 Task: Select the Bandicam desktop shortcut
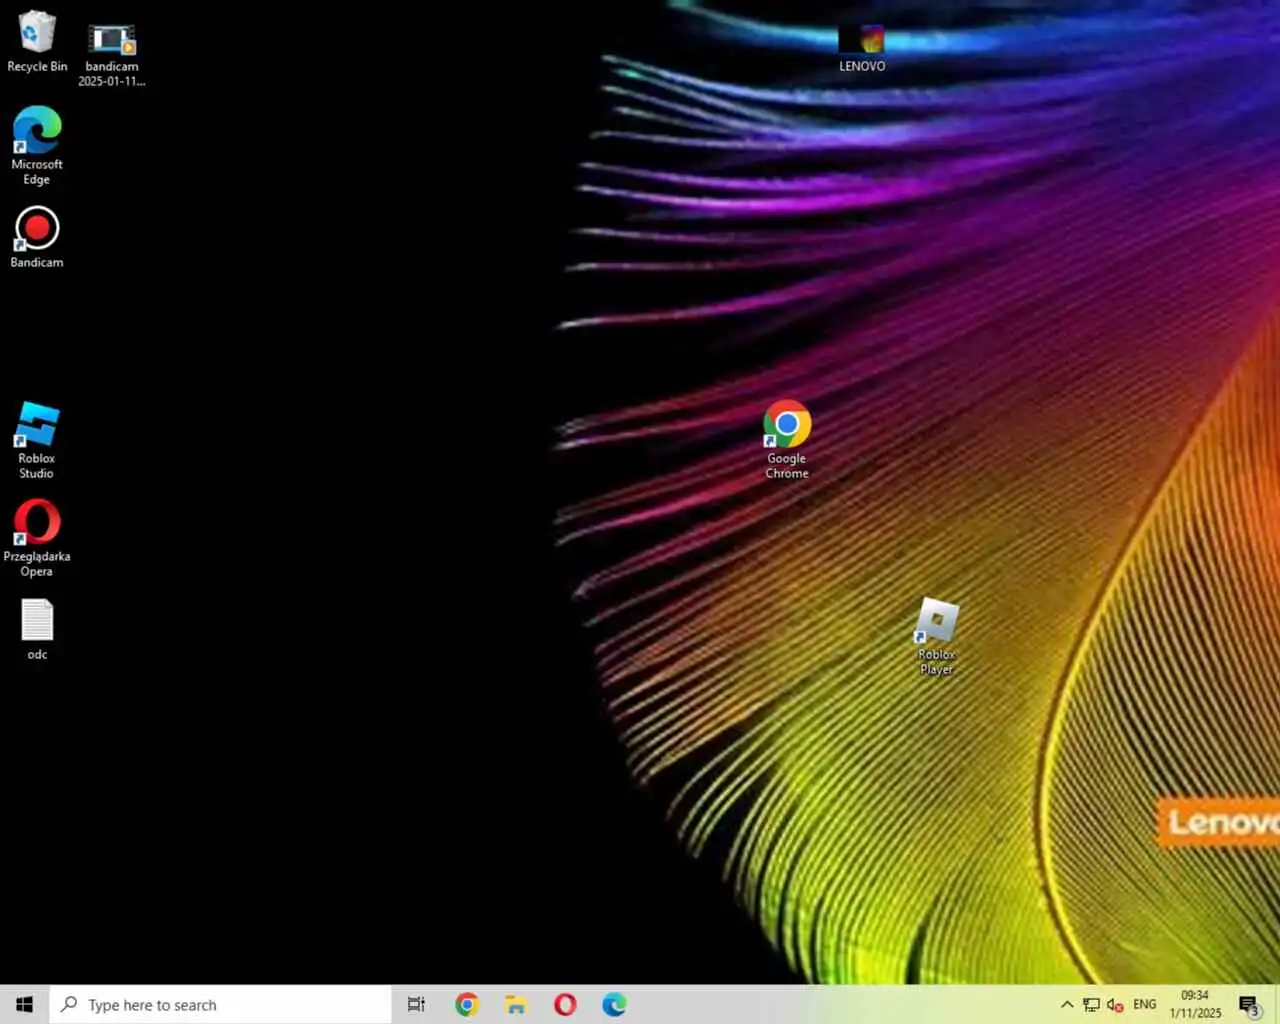(x=37, y=237)
